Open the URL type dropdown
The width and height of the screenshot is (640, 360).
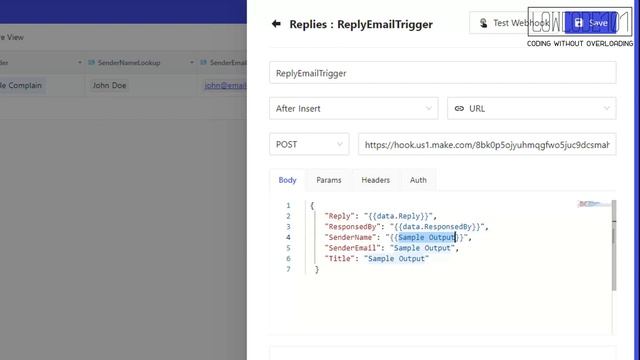[x=531, y=109]
